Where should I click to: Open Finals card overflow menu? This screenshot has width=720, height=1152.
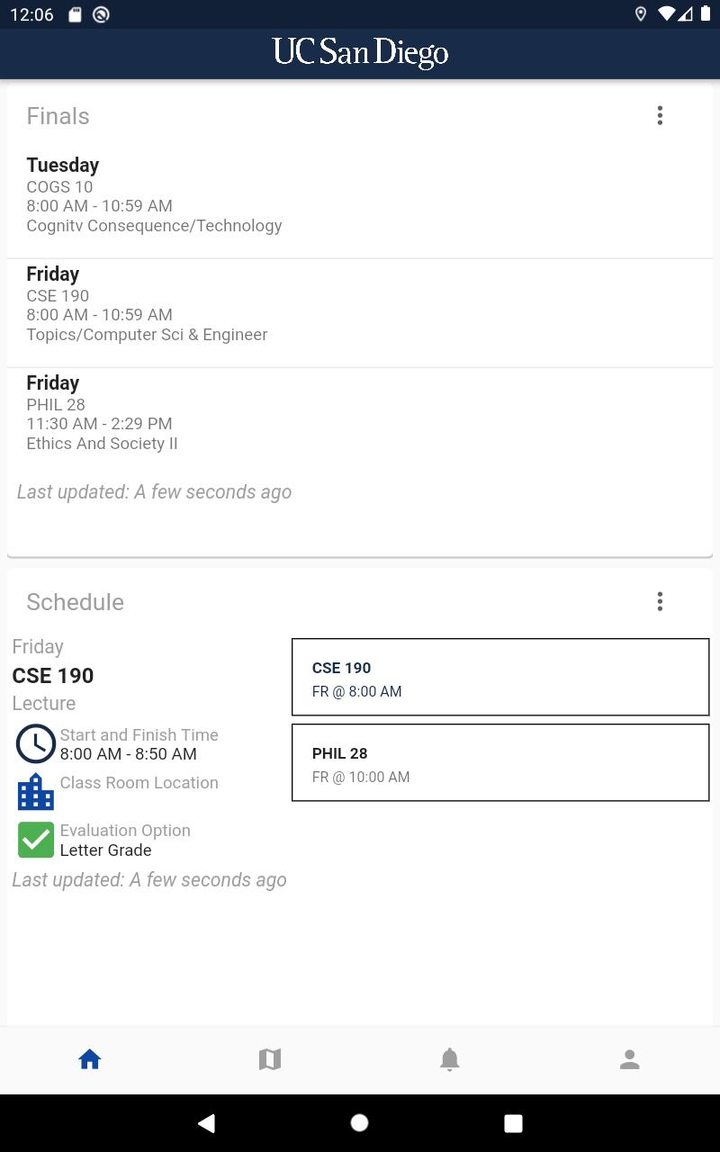(660, 116)
